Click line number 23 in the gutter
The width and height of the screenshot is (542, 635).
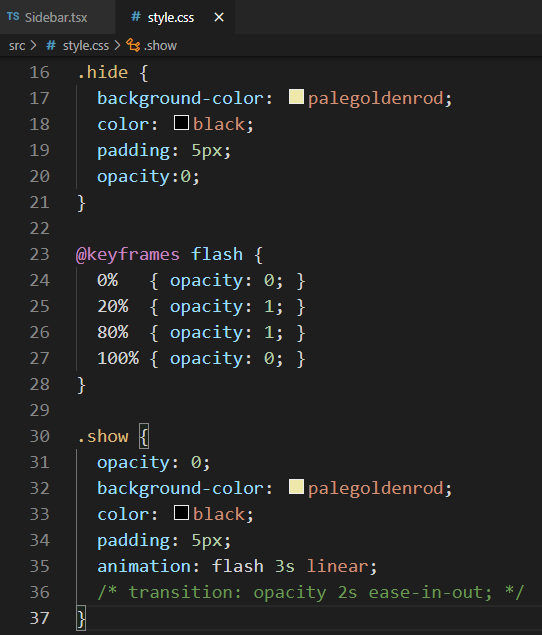(x=40, y=255)
